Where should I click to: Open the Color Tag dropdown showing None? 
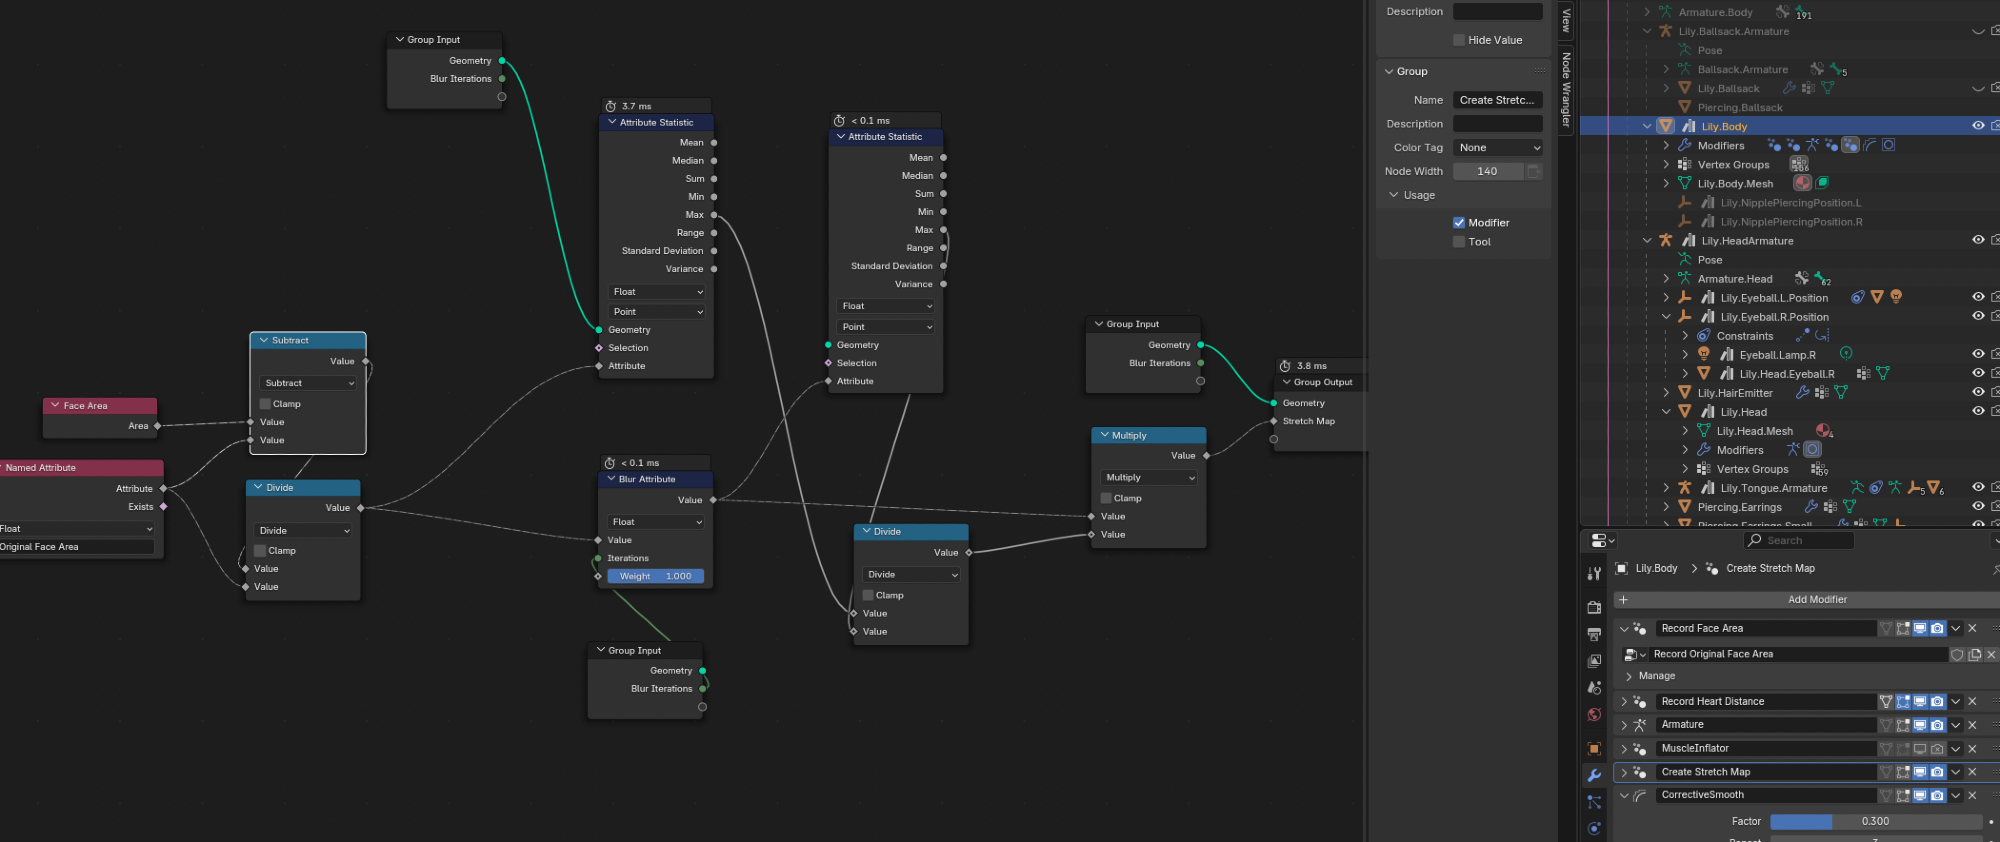(x=1497, y=148)
